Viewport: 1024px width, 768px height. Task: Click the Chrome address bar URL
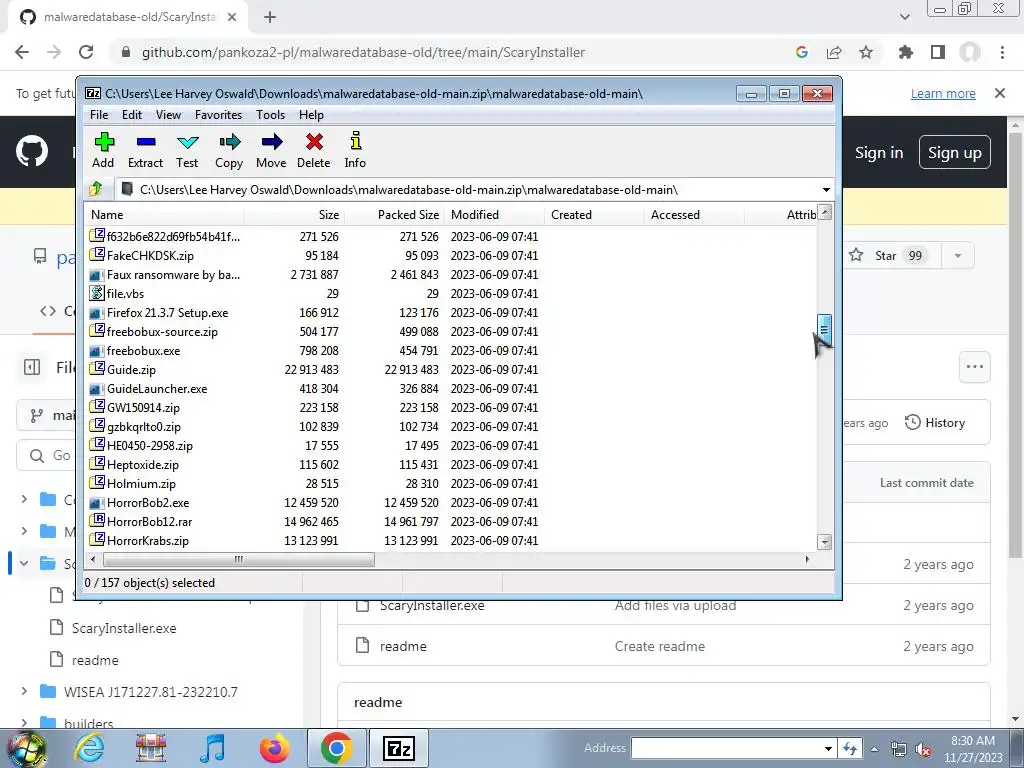tap(363, 52)
